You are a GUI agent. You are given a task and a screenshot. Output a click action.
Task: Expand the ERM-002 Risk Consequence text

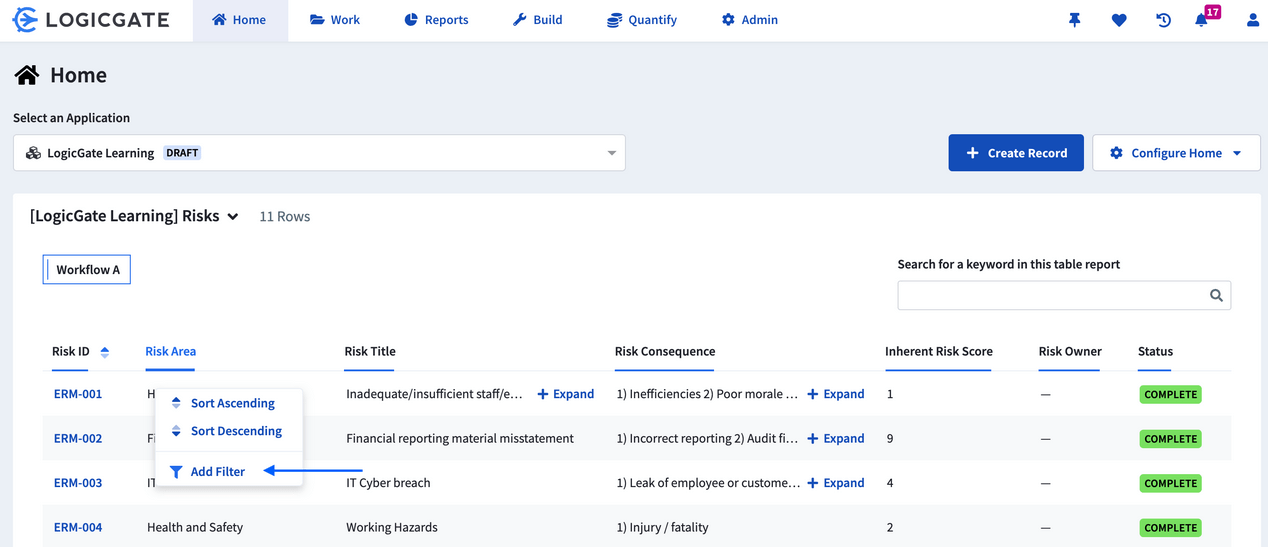[836, 438]
